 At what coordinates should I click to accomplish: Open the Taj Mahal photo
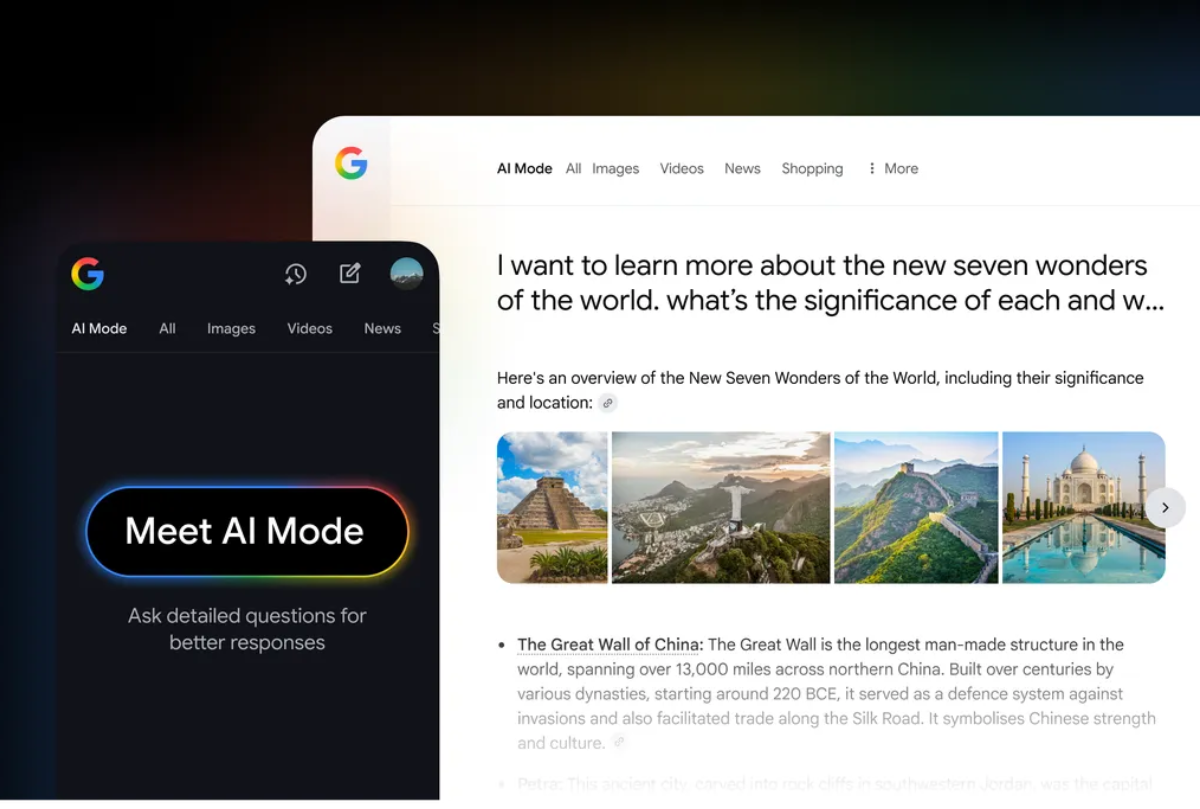click(x=1083, y=507)
